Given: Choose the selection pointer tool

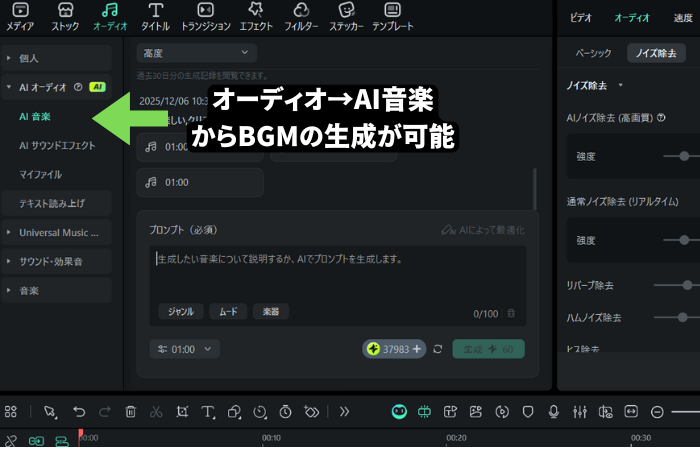Looking at the screenshot, I should [x=50, y=412].
